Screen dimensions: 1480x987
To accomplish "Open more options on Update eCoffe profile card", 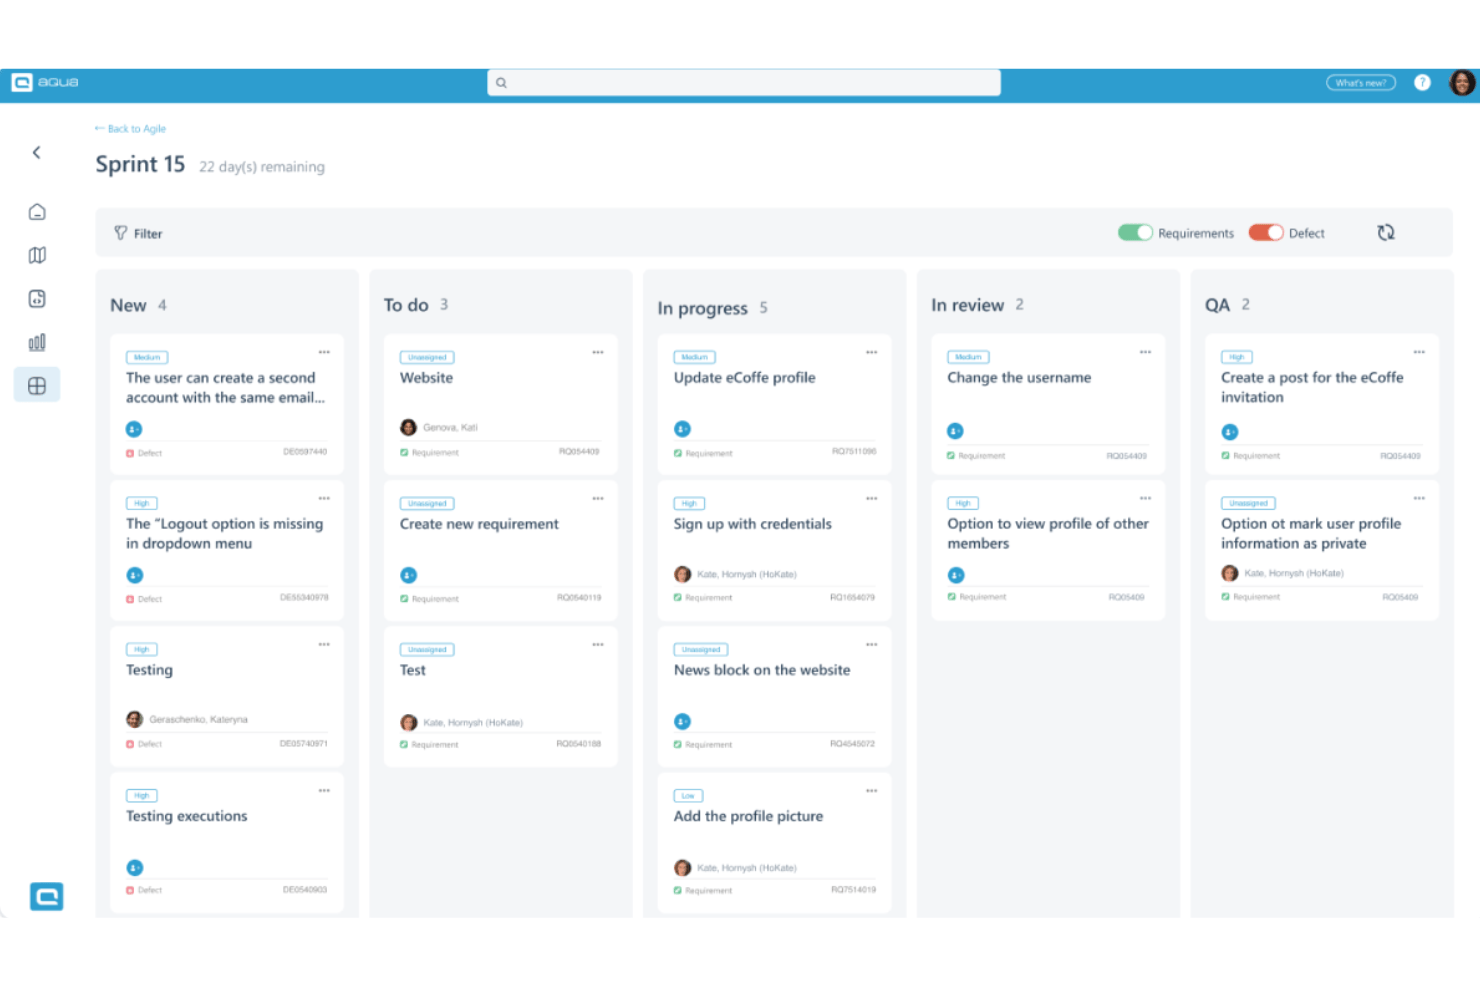I will click(x=872, y=352).
